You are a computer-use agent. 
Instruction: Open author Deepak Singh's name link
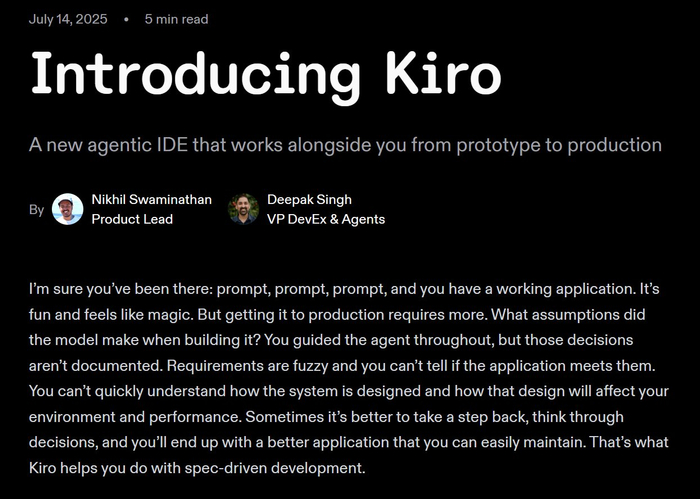309,199
